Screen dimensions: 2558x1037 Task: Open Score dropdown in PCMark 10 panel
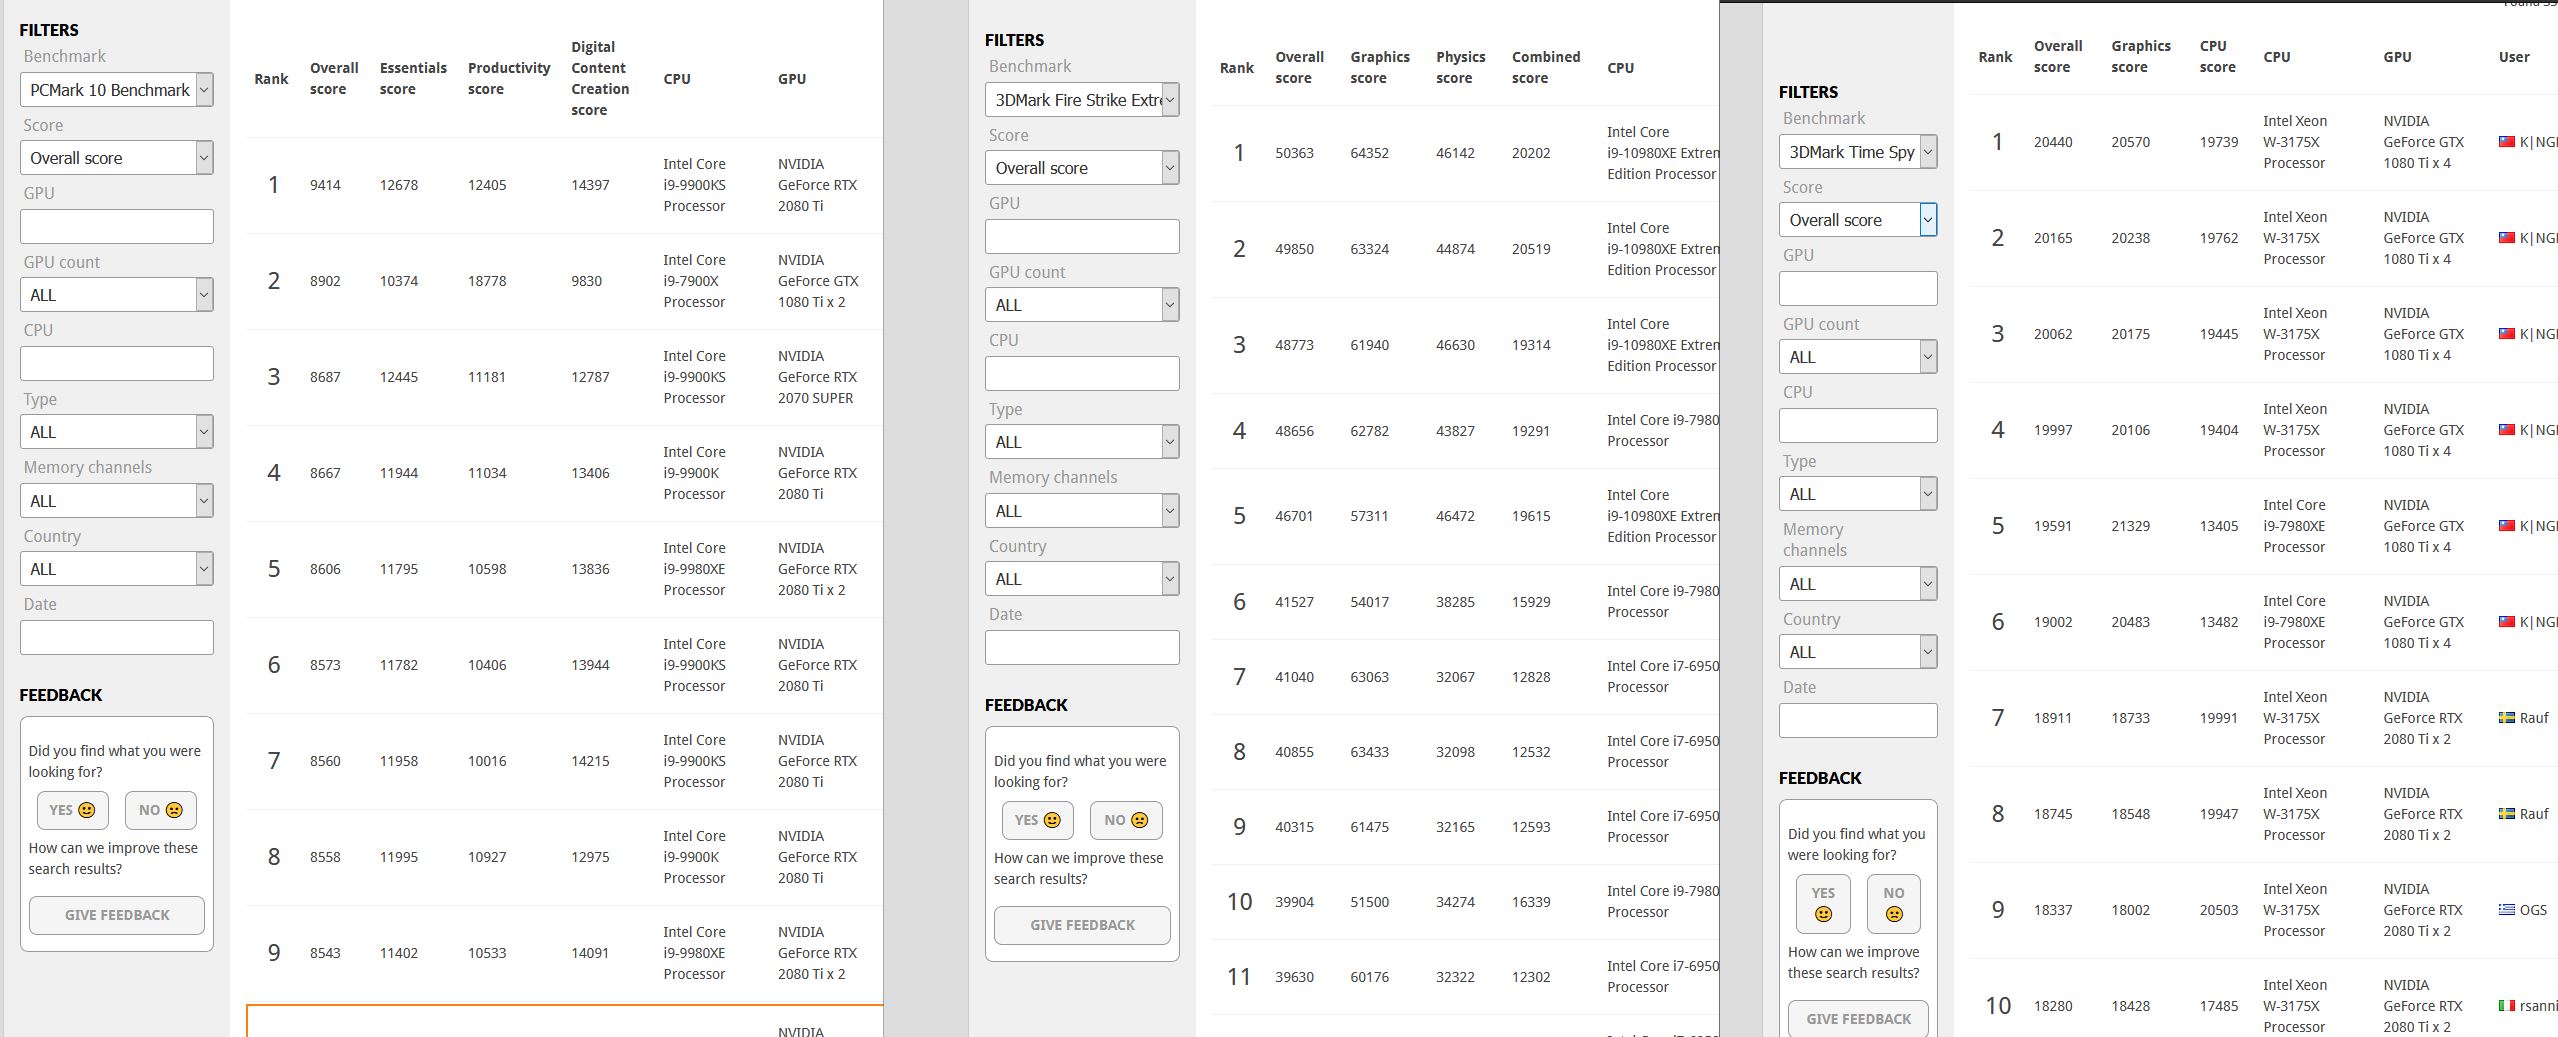(117, 158)
